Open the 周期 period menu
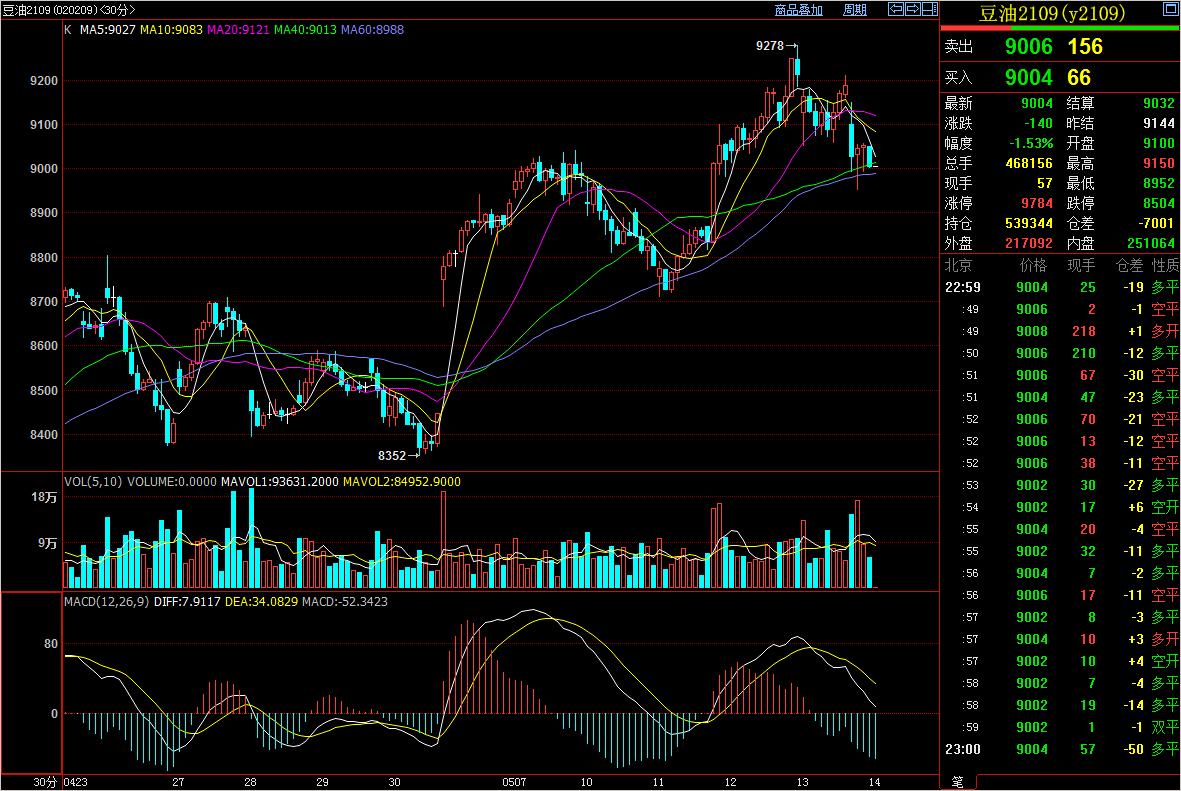Screen dimensions: 1181x791 click(854, 10)
